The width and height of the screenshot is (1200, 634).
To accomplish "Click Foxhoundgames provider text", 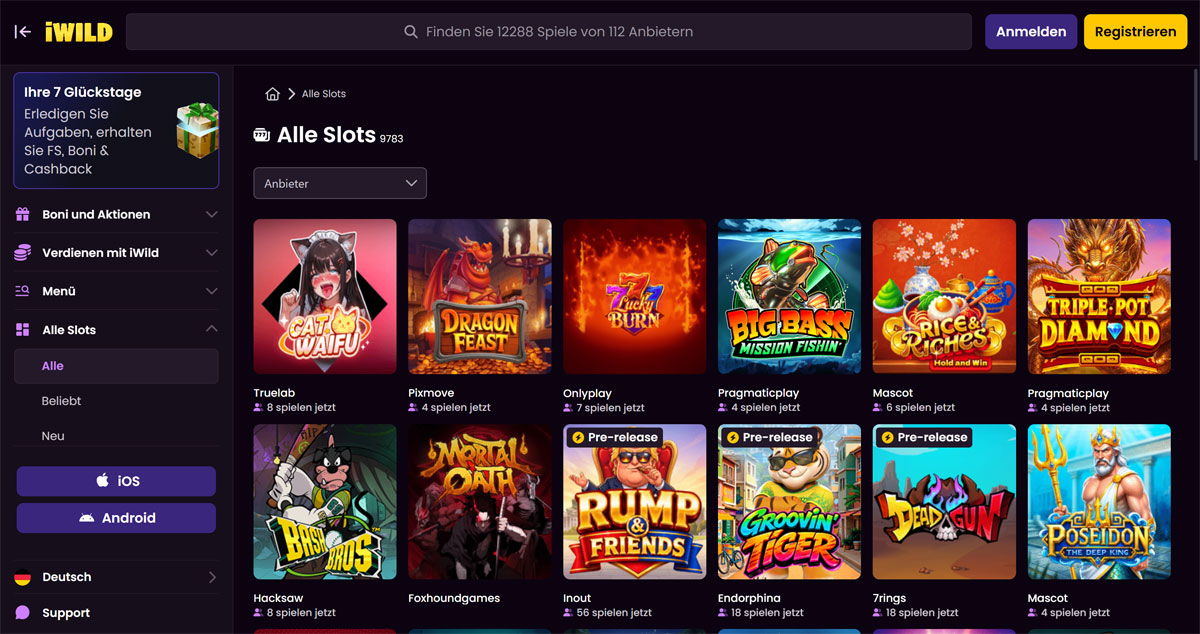I will [454, 598].
